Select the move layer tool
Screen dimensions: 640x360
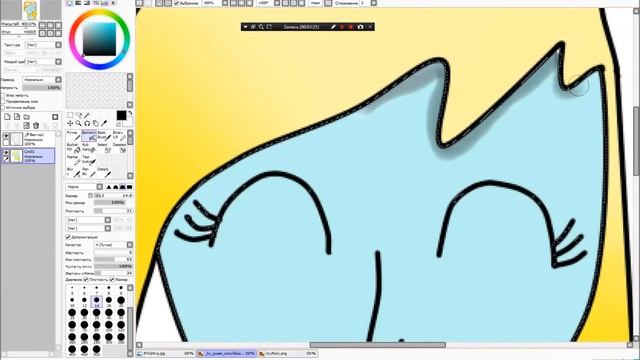[x=70, y=123]
